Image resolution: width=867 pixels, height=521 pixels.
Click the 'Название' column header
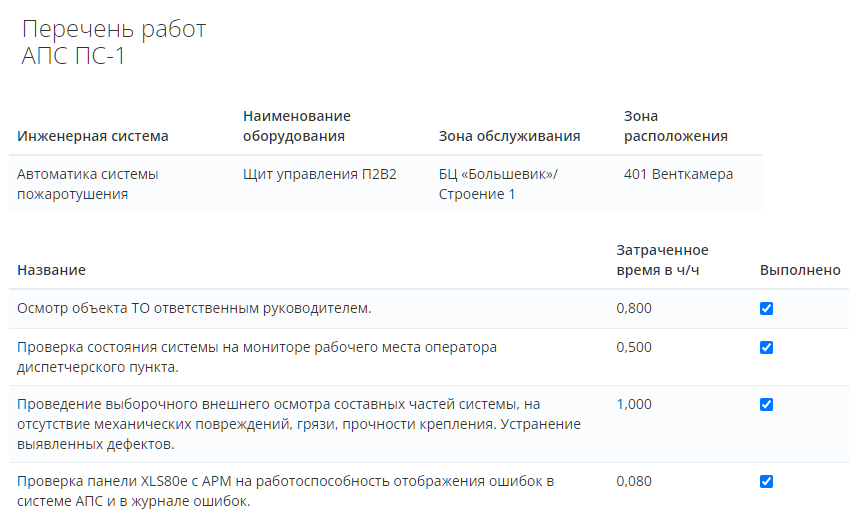click(52, 270)
